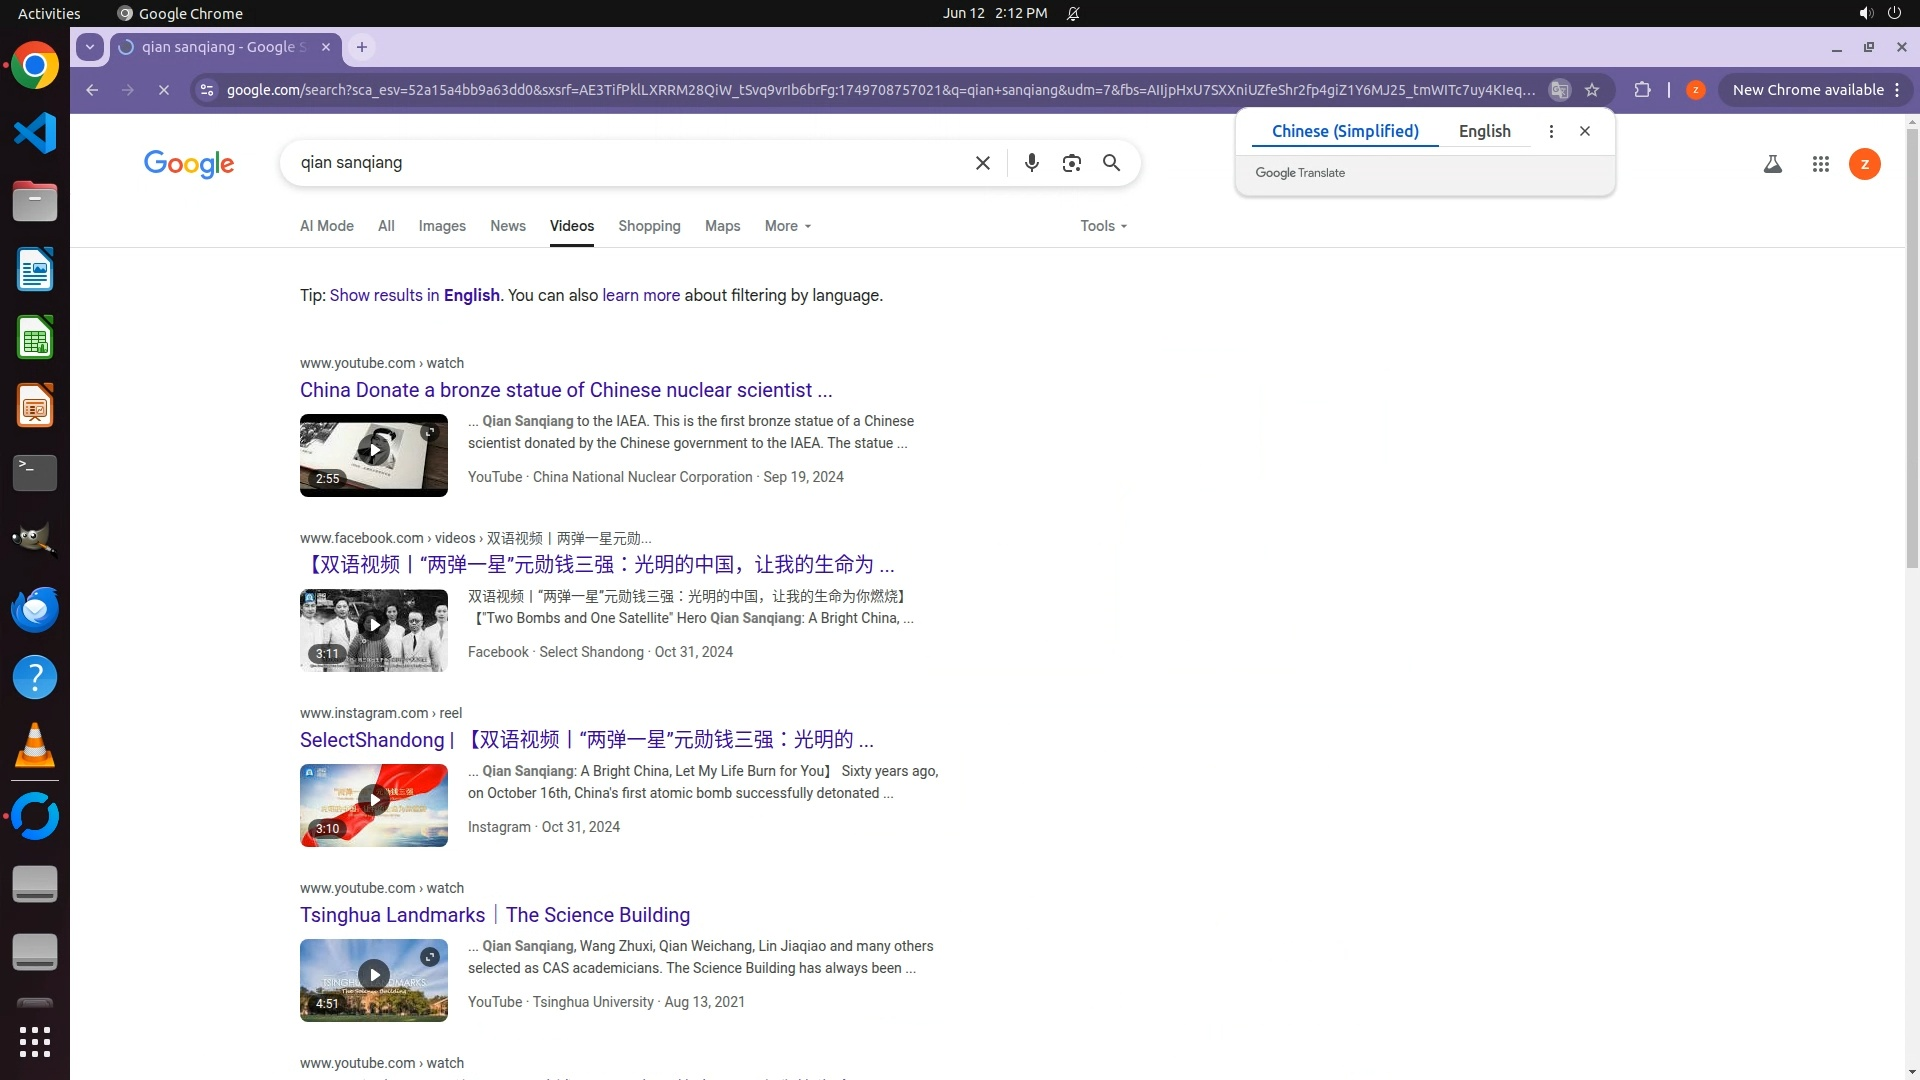This screenshot has height=1080, width=1920.
Task: Open the Chrome extensions puzzle icon
Action: pos(1642,90)
